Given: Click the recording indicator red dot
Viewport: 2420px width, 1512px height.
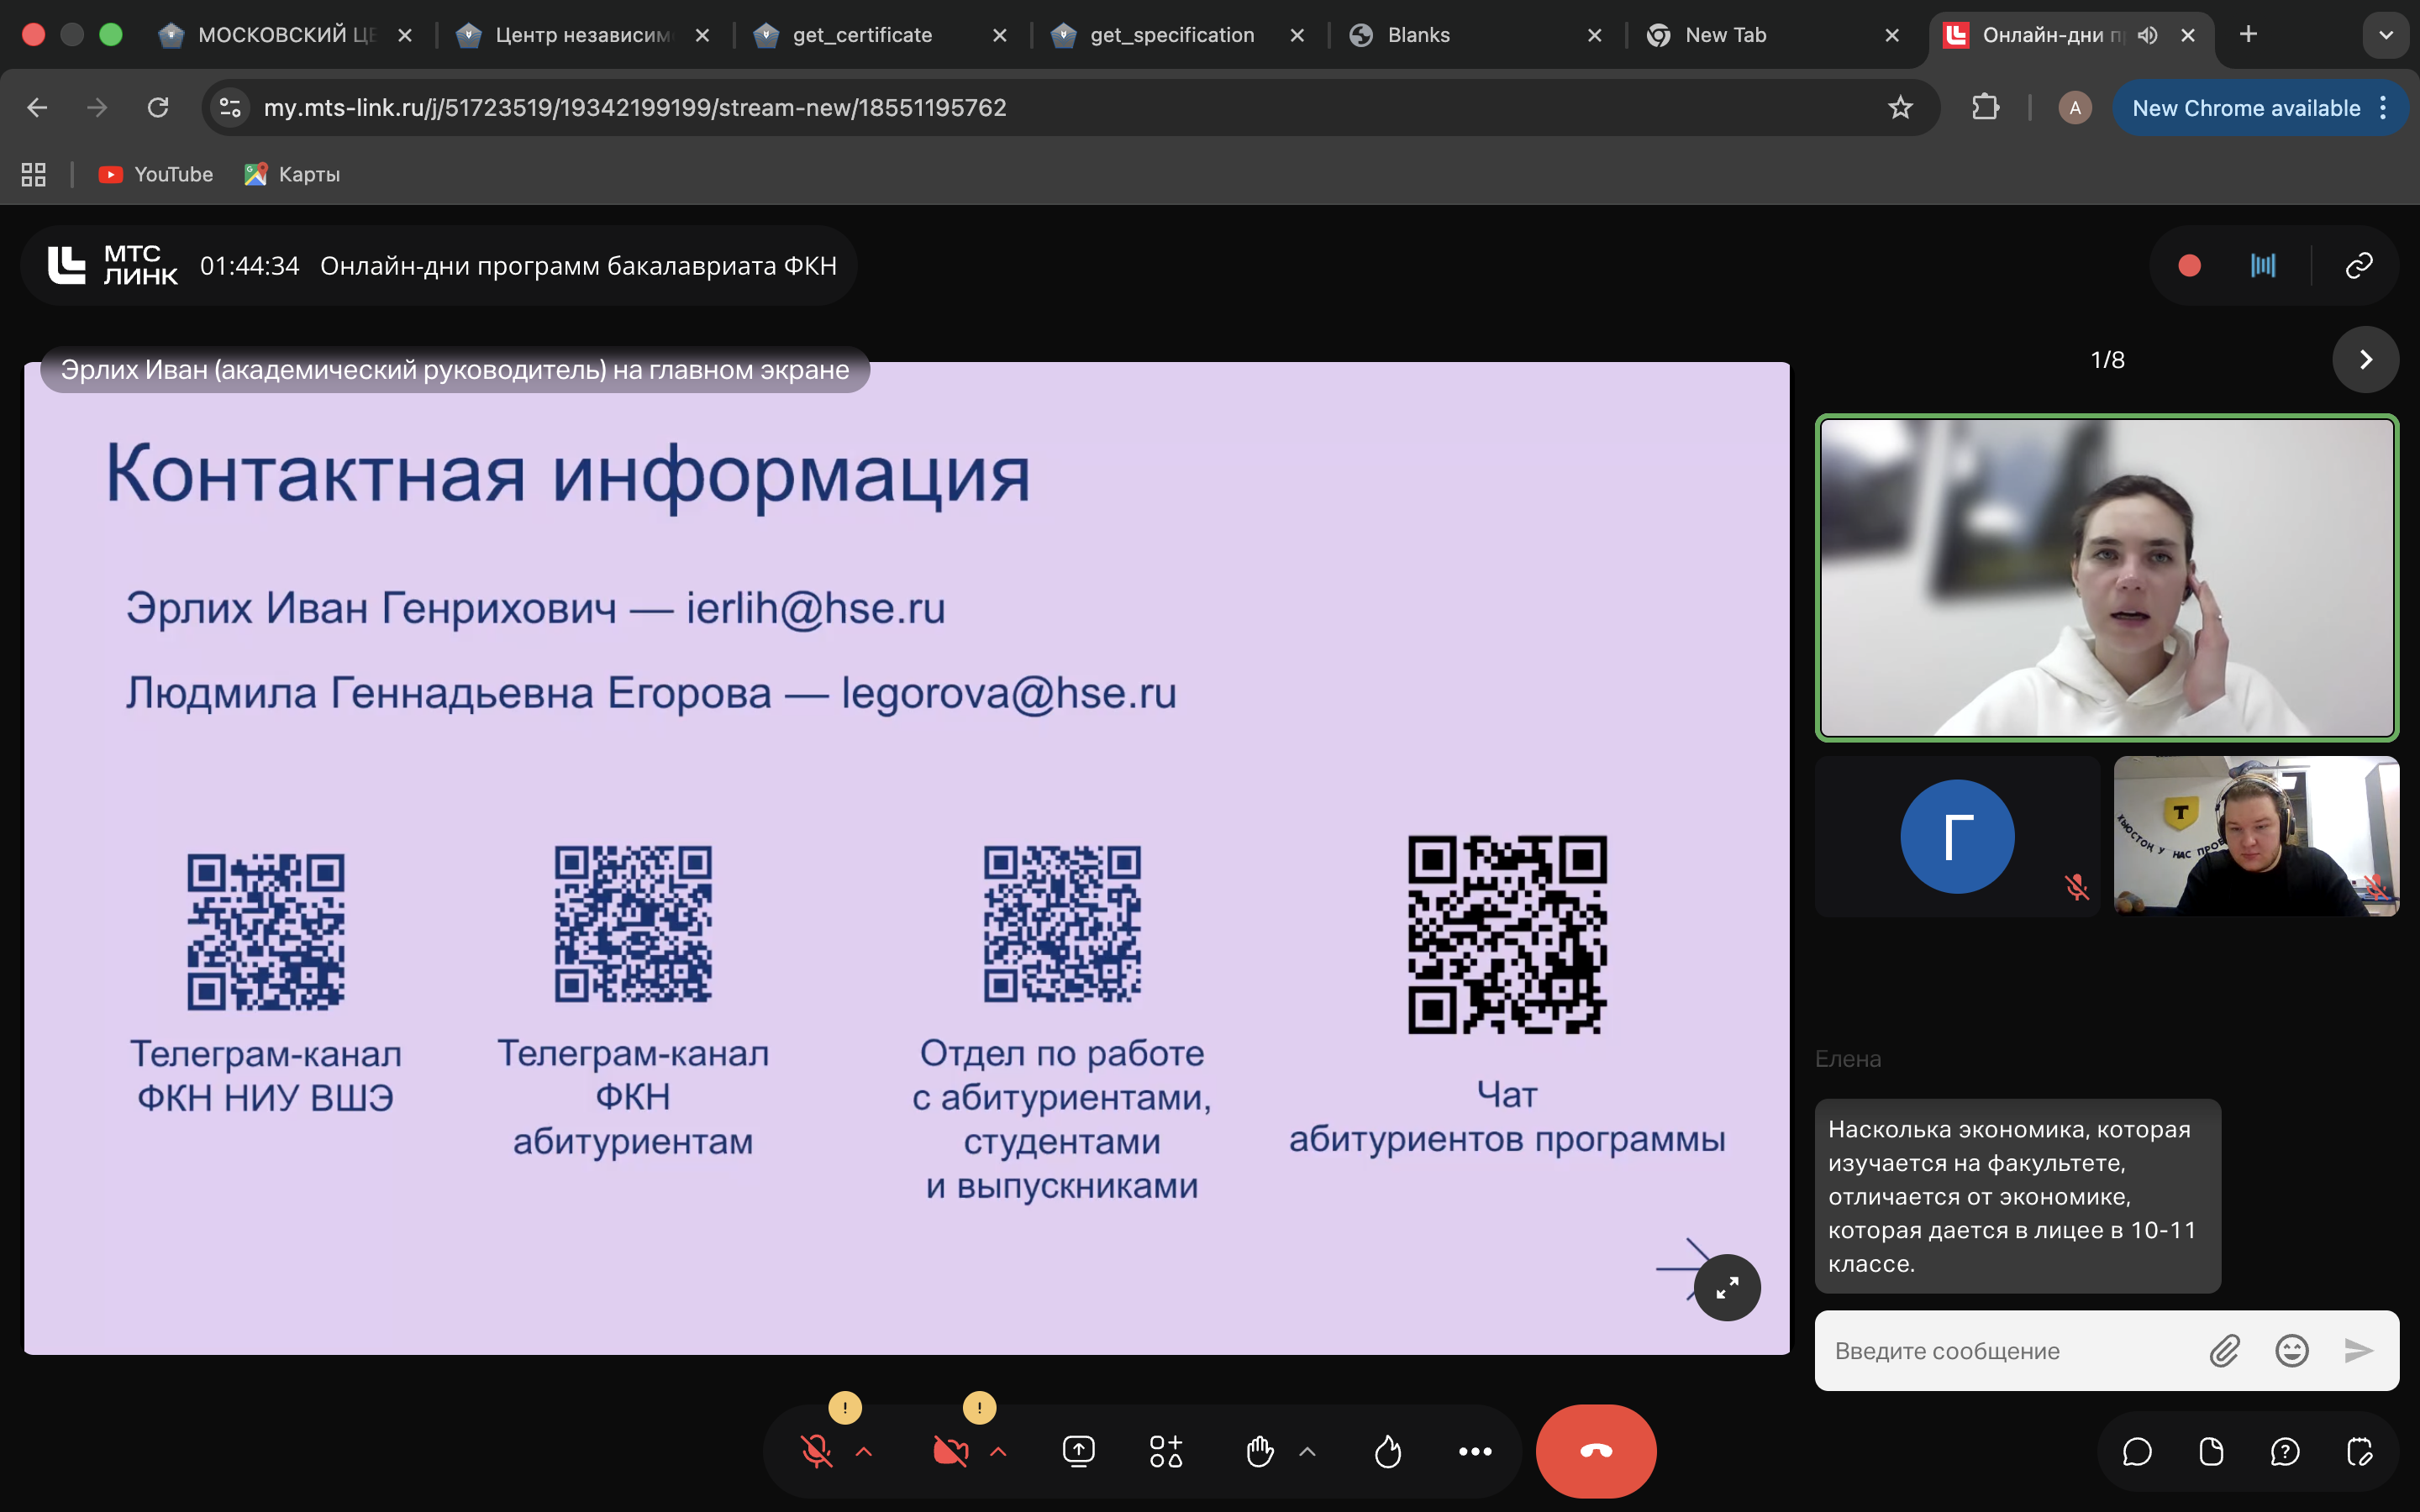Looking at the screenshot, I should pyautogui.click(x=2189, y=265).
